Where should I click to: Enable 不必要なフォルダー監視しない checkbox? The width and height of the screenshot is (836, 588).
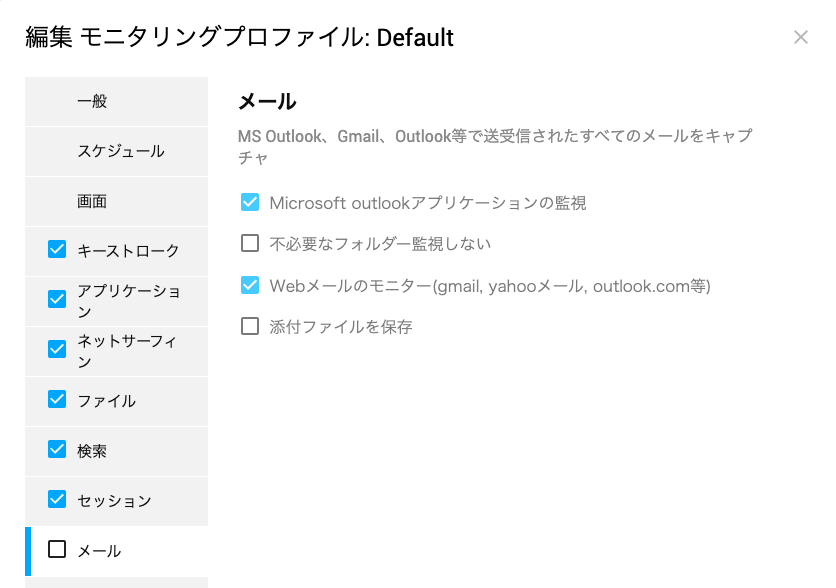[x=250, y=243]
